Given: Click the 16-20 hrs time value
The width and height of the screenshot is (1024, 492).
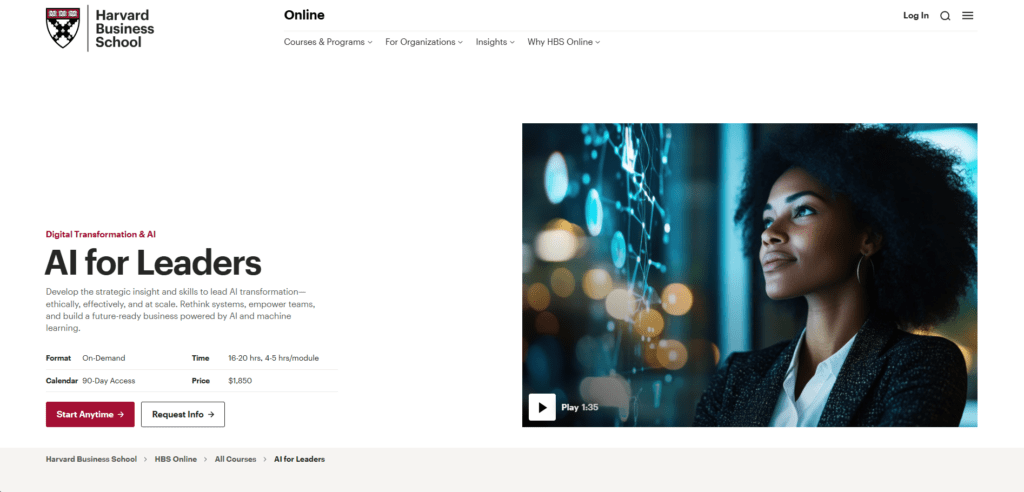Looking at the screenshot, I should point(274,358).
